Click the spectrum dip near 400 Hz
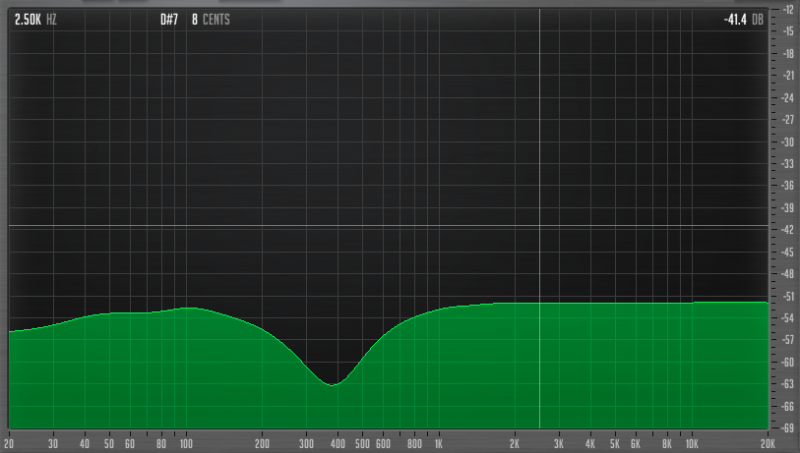 333,384
